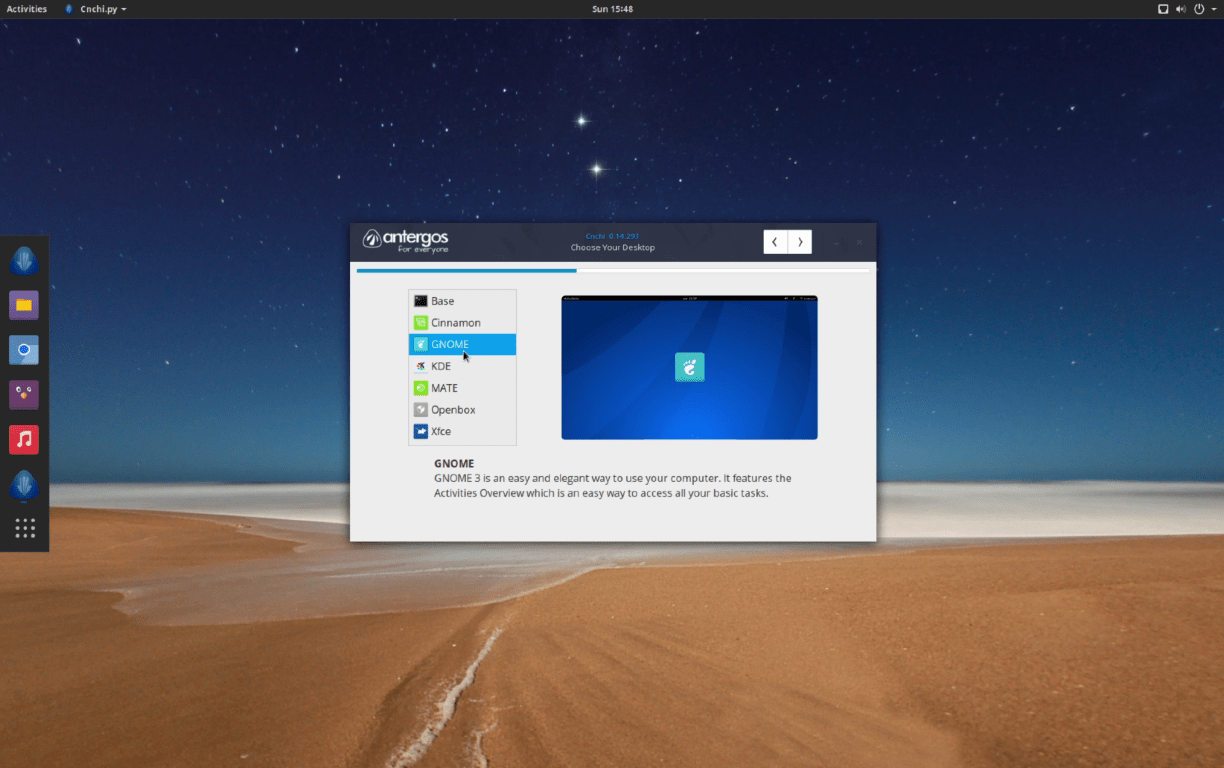Open the web browser from the dock
The image size is (1224, 768).
click(x=24, y=350)
